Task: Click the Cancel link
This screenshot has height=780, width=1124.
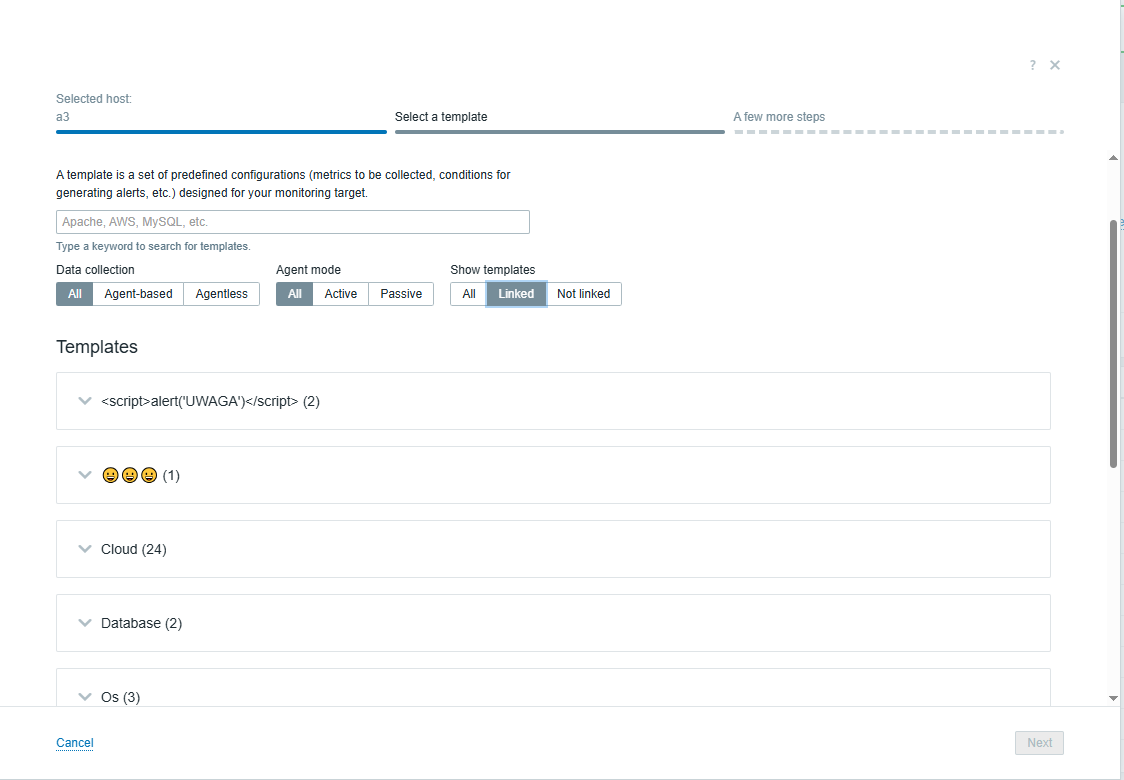Action: click(x=75, y=743)
